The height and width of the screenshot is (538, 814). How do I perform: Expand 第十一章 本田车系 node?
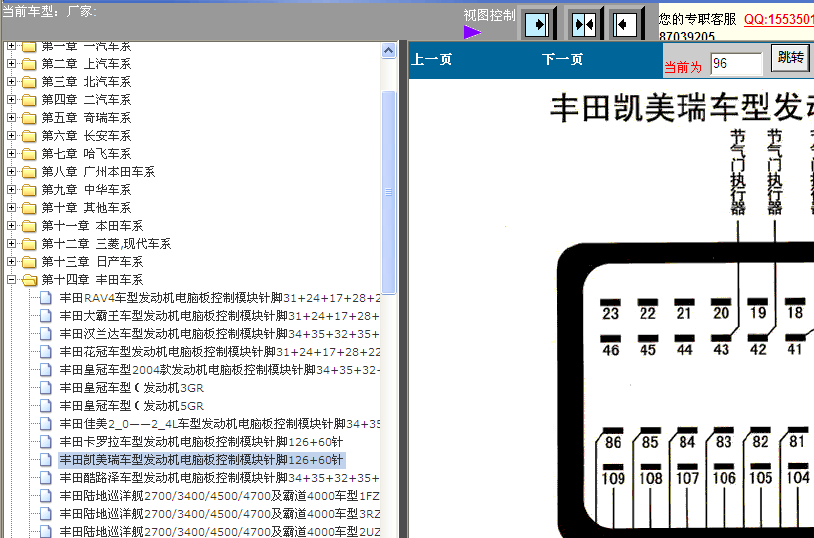(x=11, y=225)
